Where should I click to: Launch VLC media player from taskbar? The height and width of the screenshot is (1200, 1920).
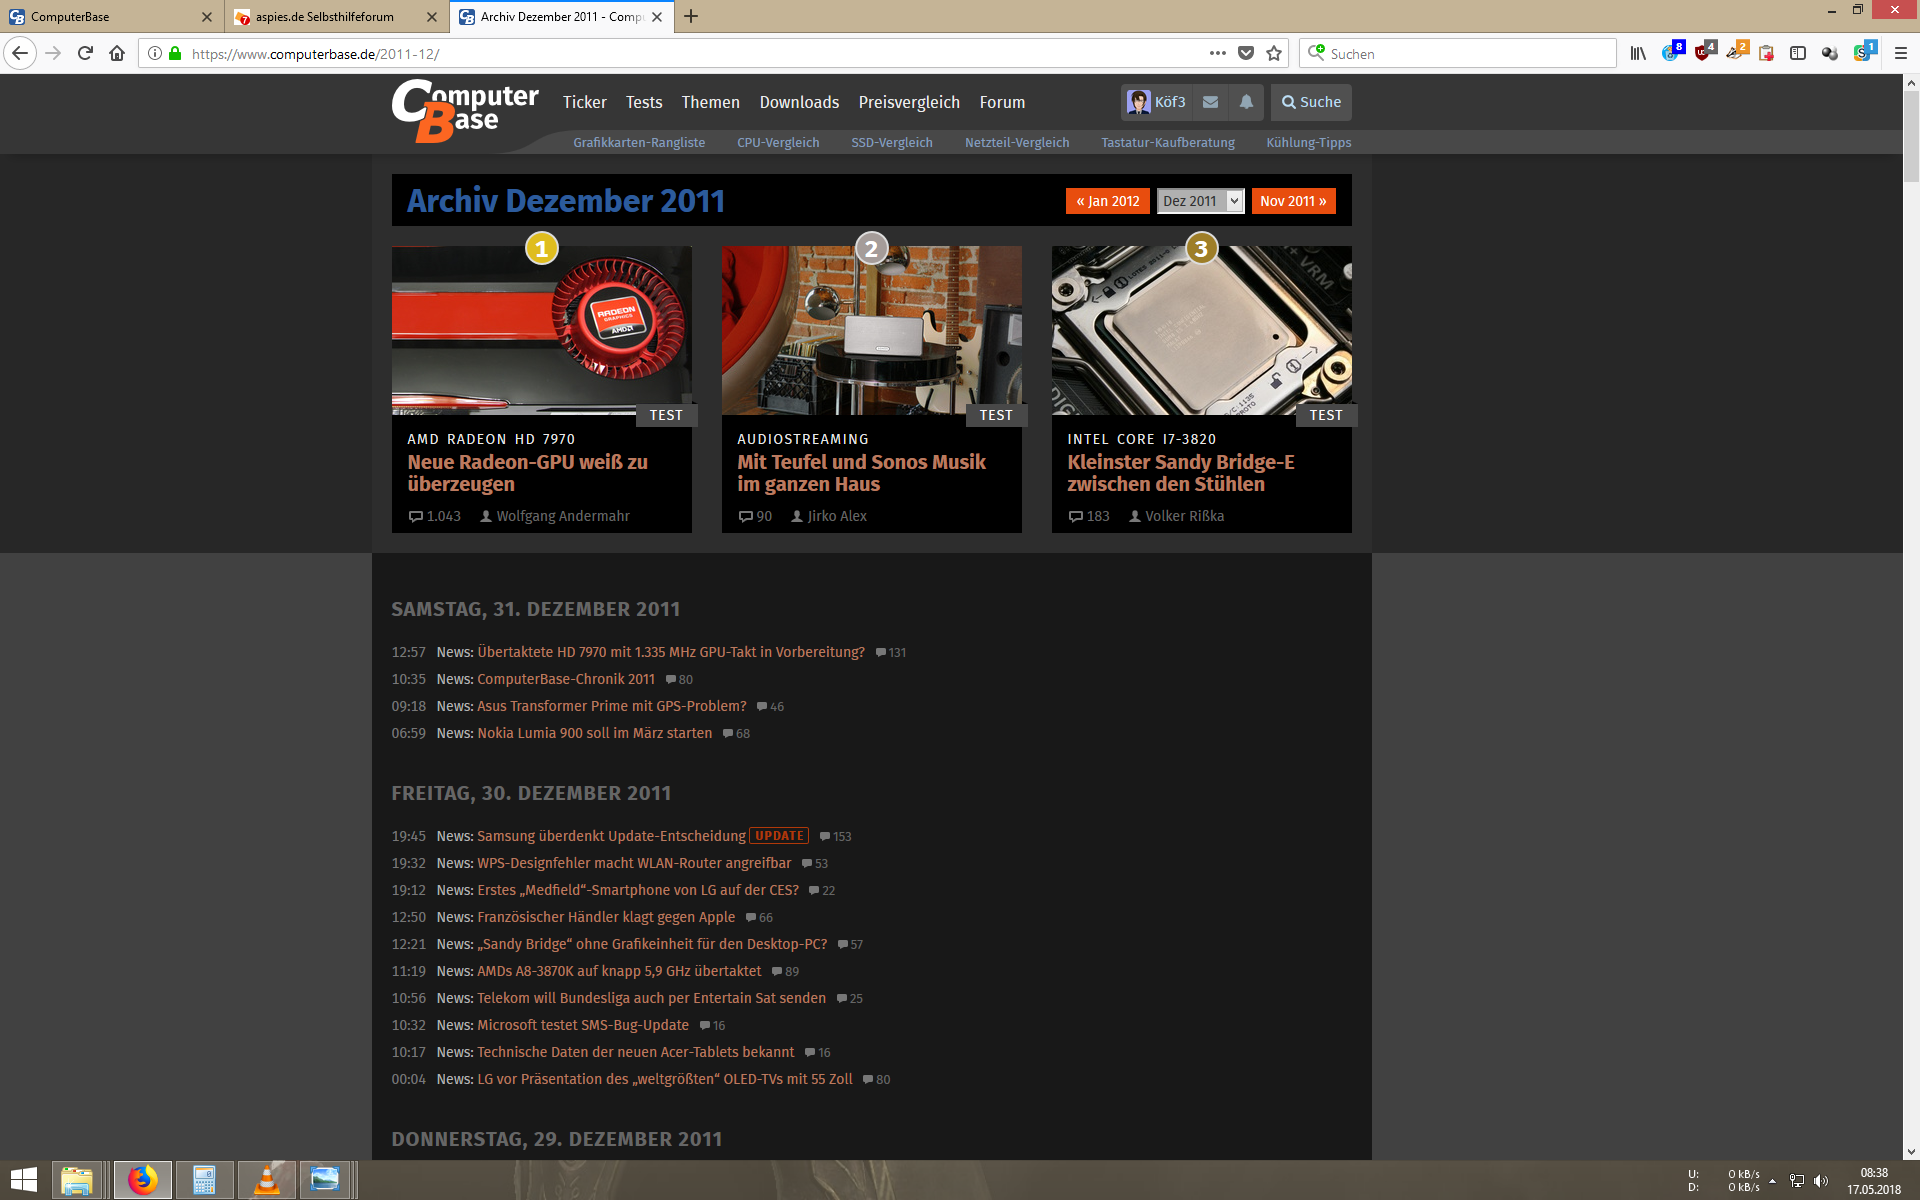point(266,1180)
